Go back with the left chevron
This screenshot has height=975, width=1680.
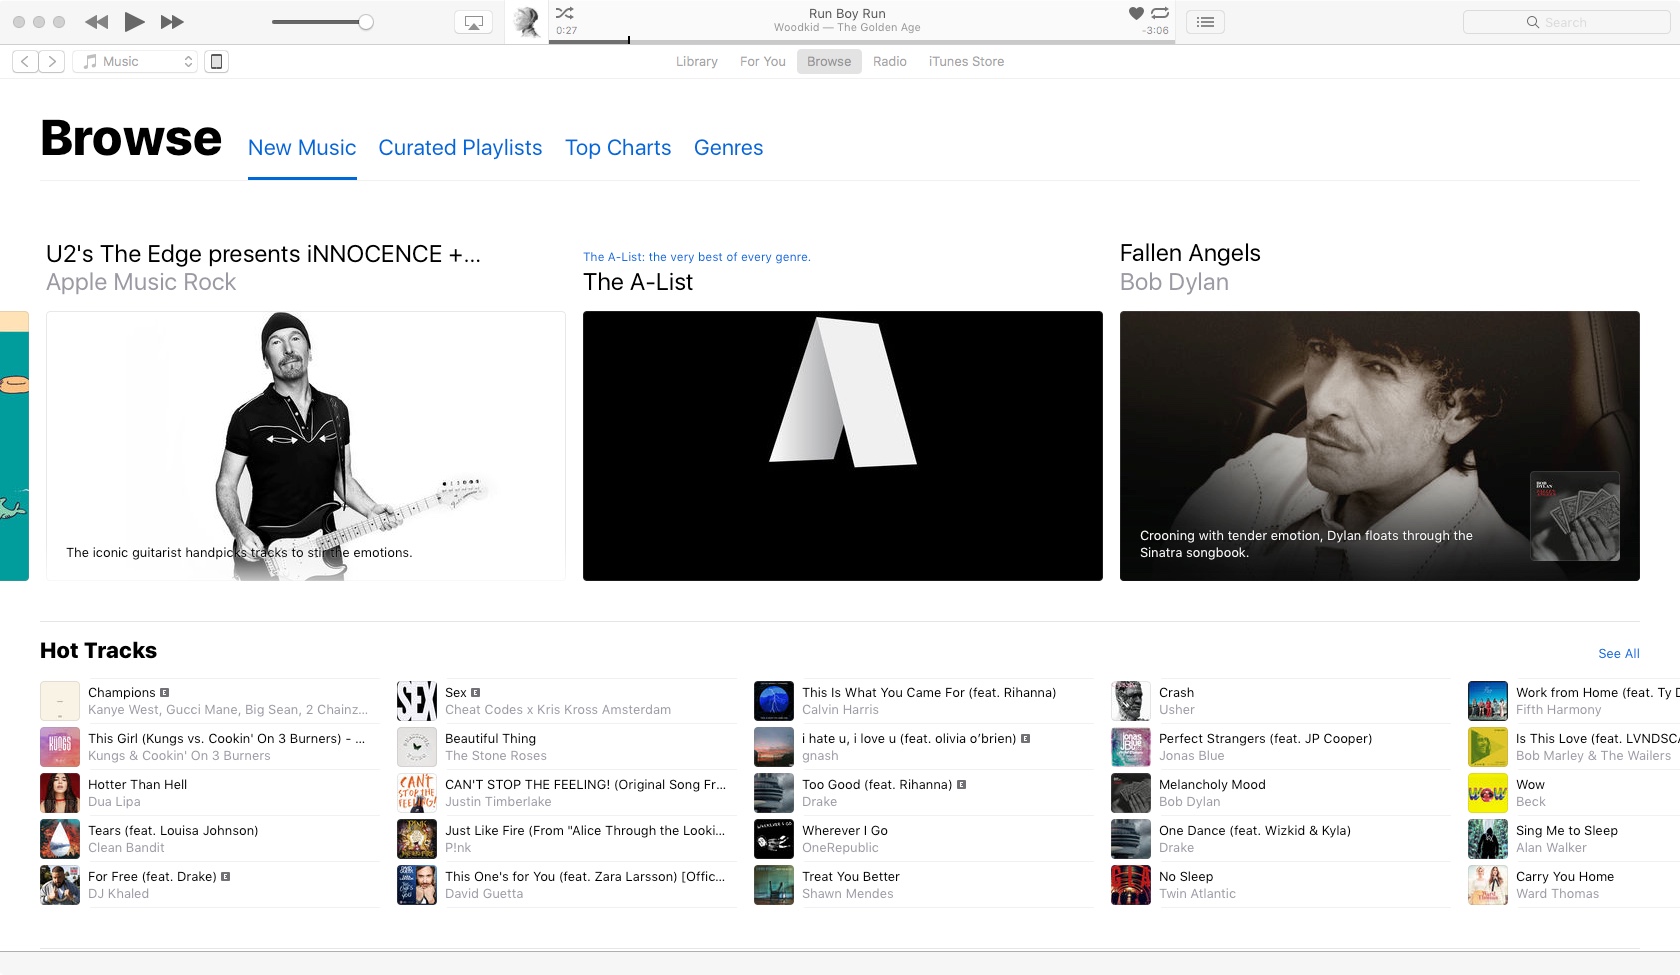[x=25, y=62]
